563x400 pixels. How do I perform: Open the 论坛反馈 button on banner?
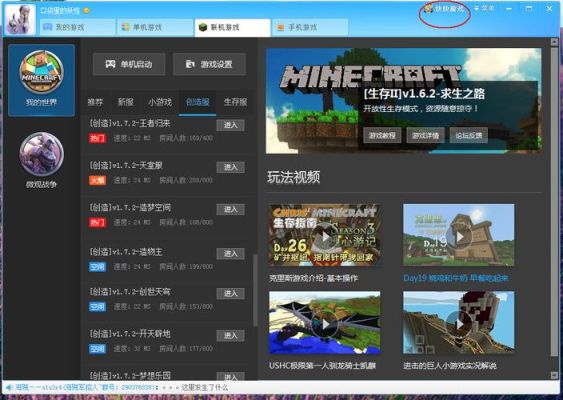(469, 135)
